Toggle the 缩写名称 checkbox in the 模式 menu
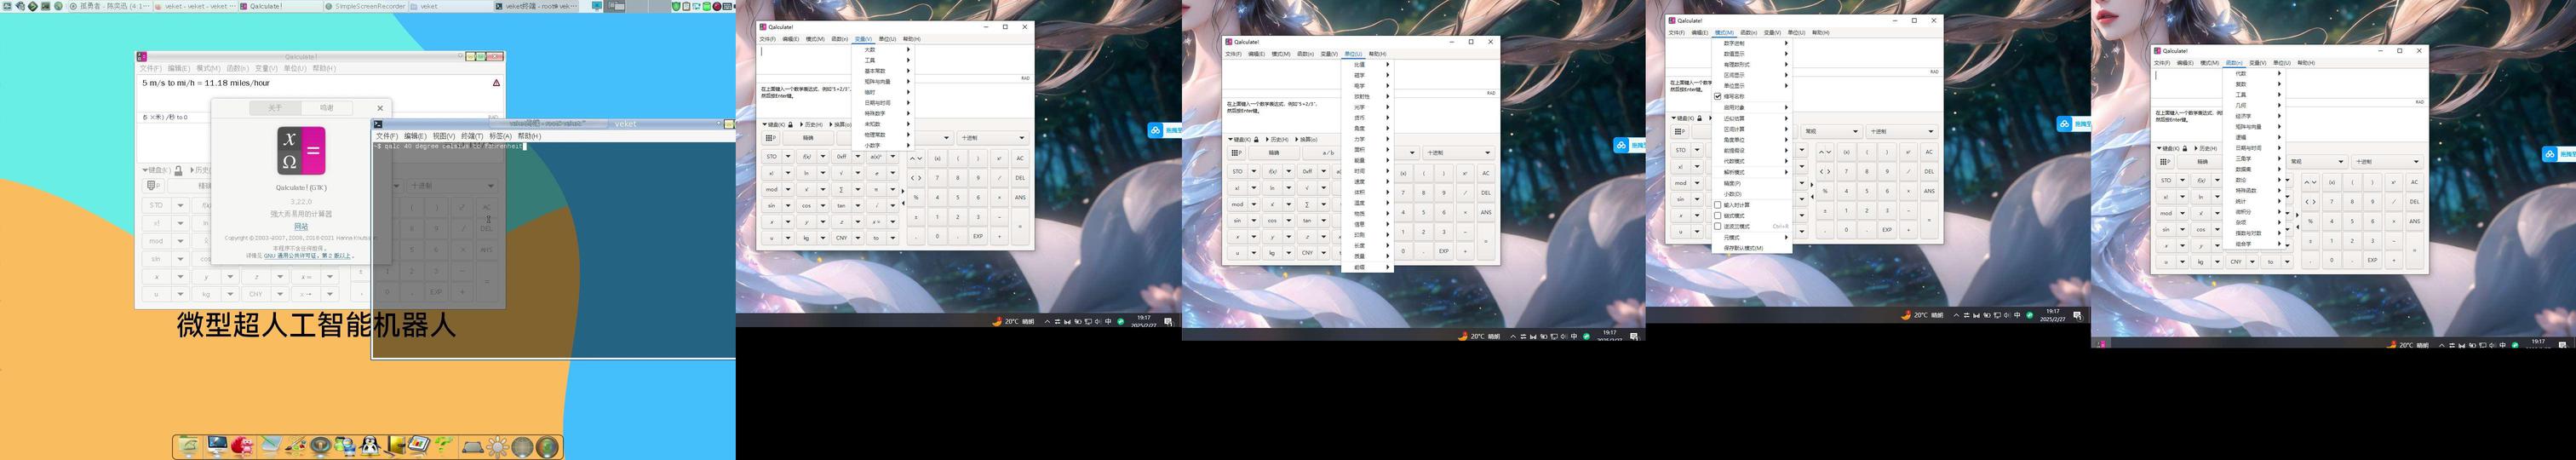Image resolution: width=2576 pixels, height=460 pixels. [1718, 97]
